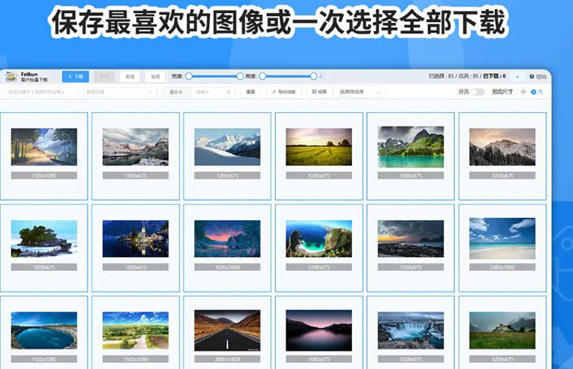Click the grid view toolbar button
This screenshot has width=573, height=369.
(319, 92)
